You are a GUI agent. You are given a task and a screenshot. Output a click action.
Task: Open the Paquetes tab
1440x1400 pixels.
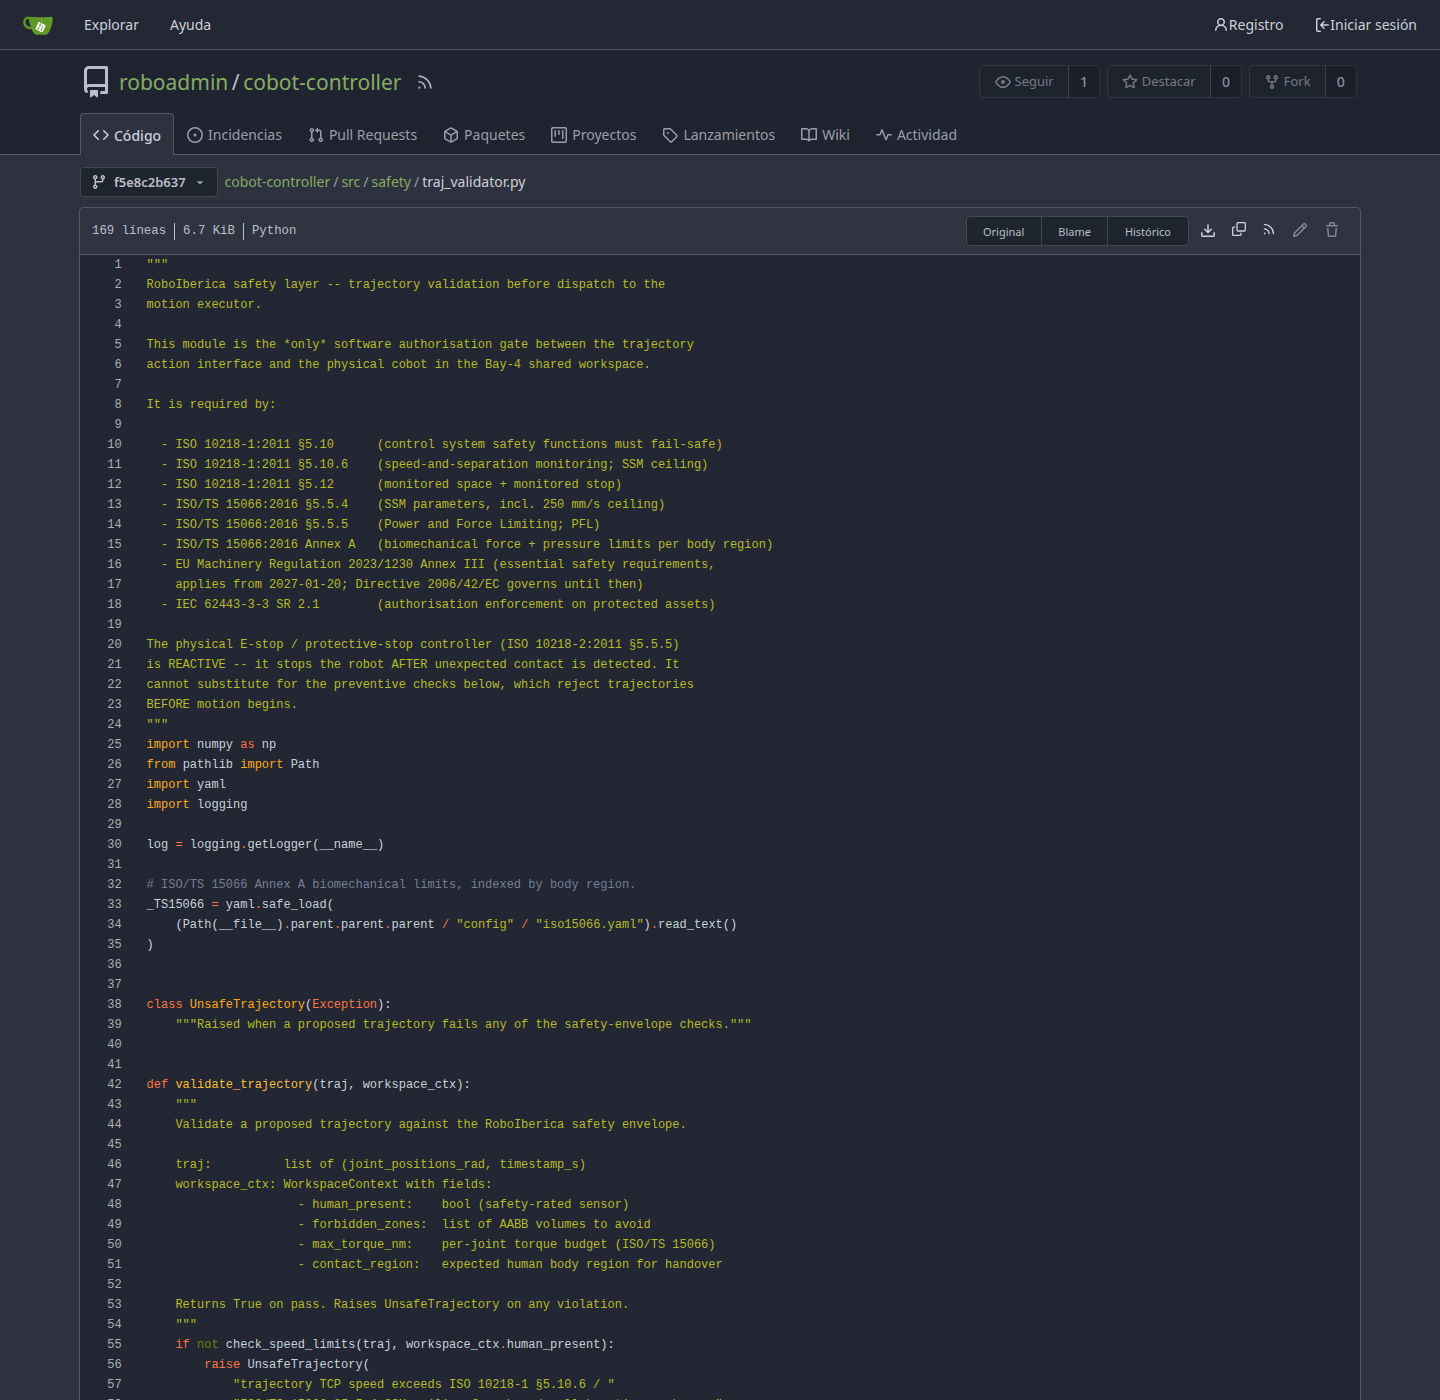click(484, 135)
